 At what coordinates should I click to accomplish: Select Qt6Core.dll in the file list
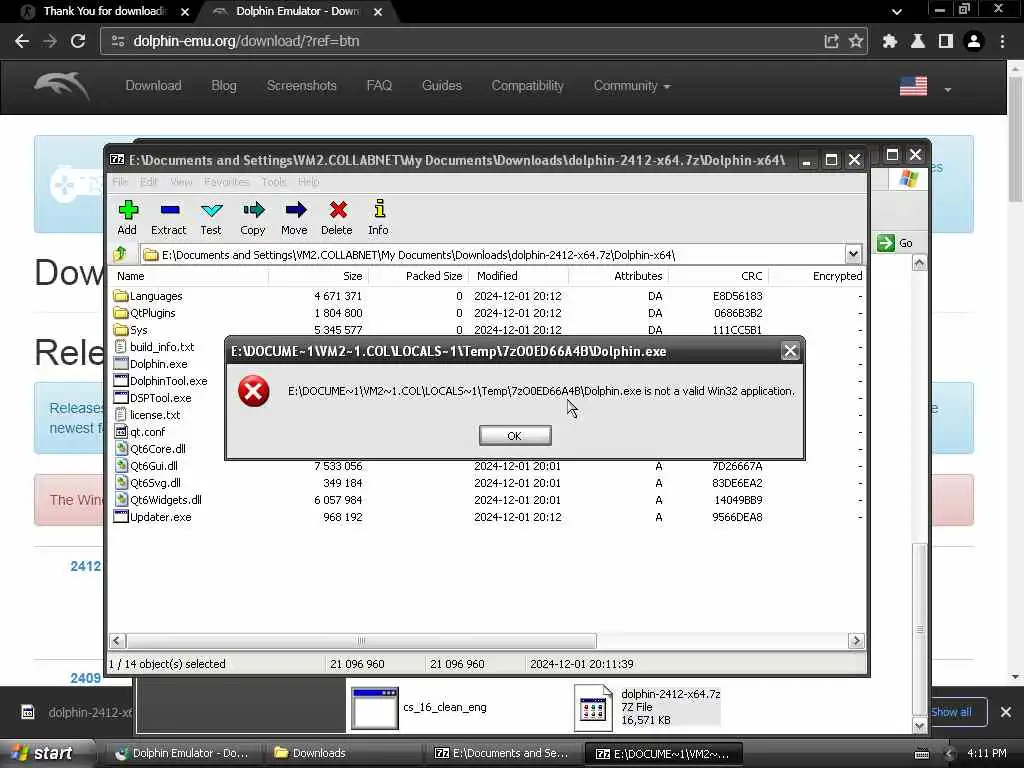click(150, 449)
